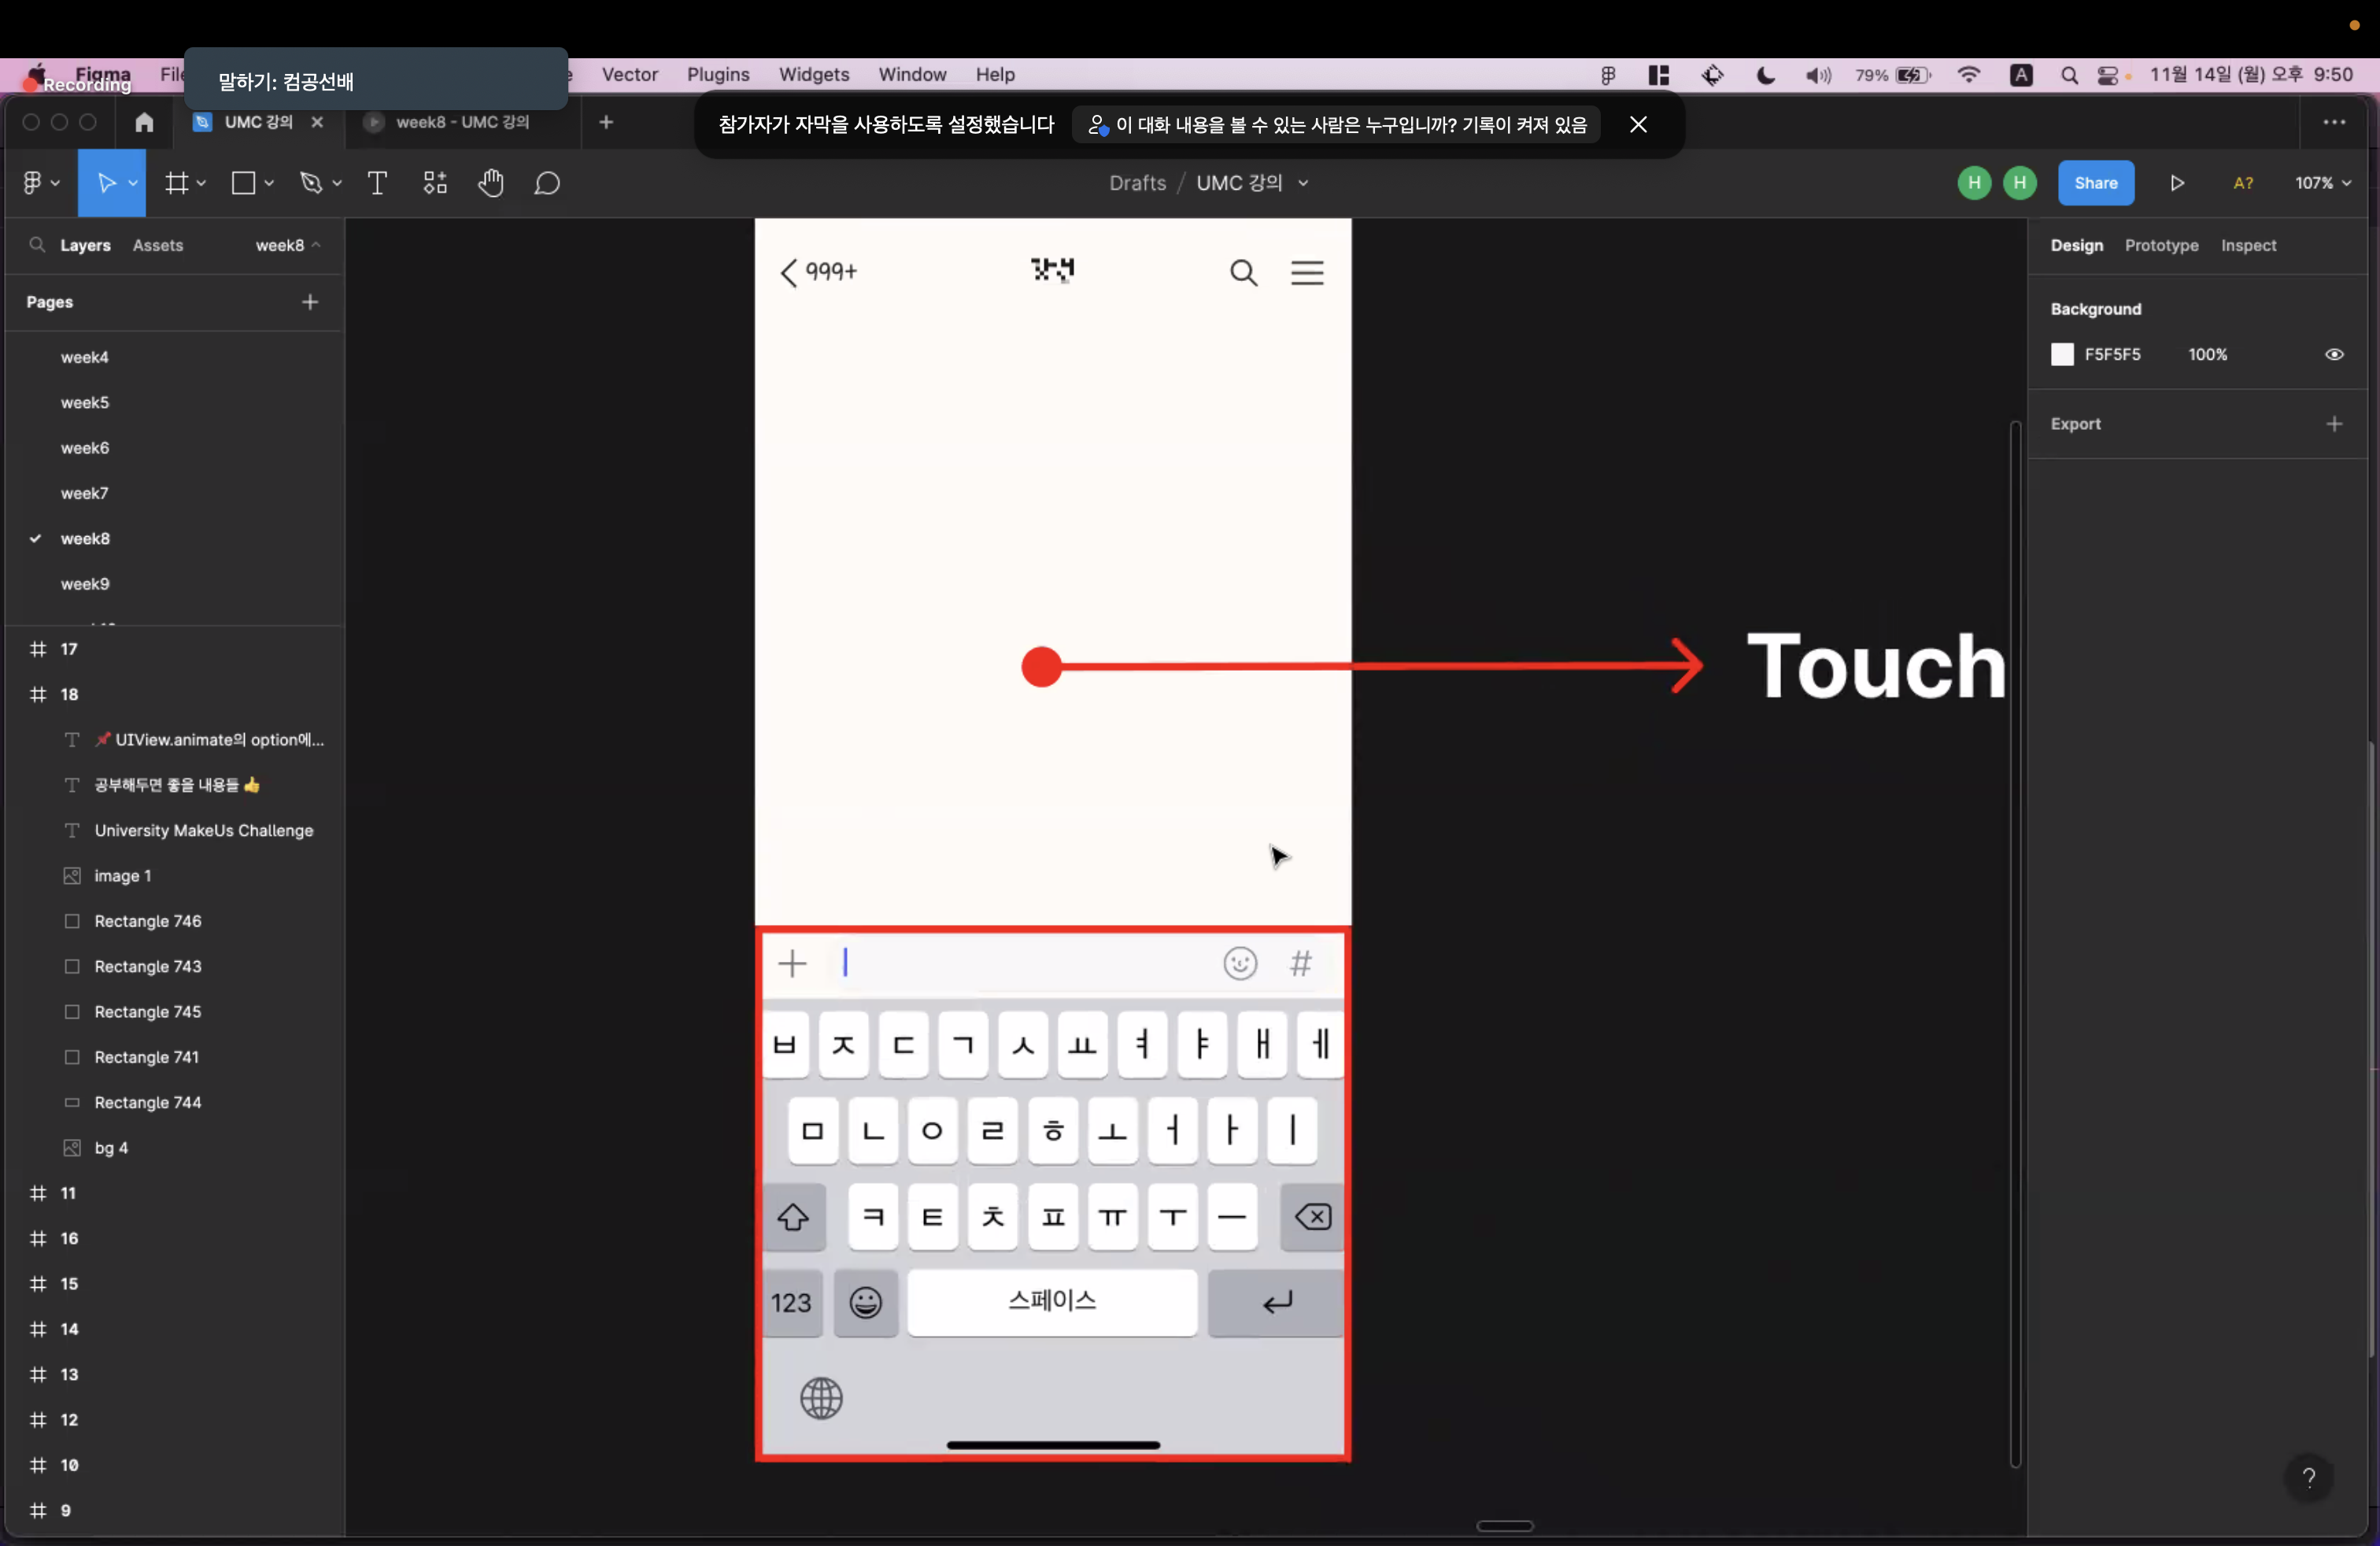Click the F5F5F5 hex value field
The image size is (2380, 1546).
point(2112,354)
